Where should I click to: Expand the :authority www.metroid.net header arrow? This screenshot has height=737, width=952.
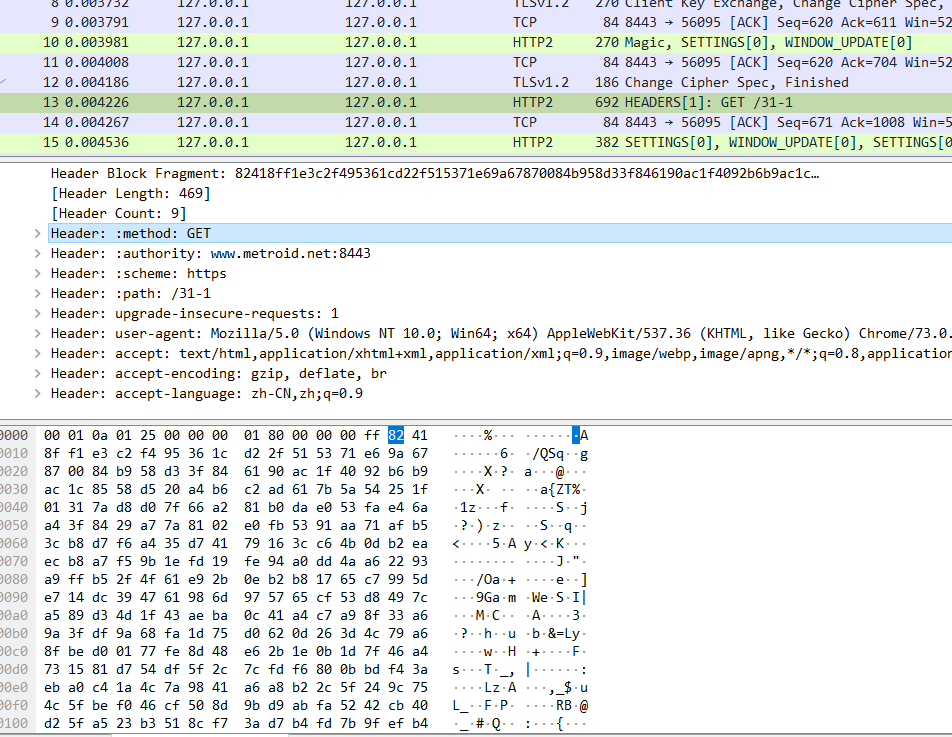(x=38, y=253)
